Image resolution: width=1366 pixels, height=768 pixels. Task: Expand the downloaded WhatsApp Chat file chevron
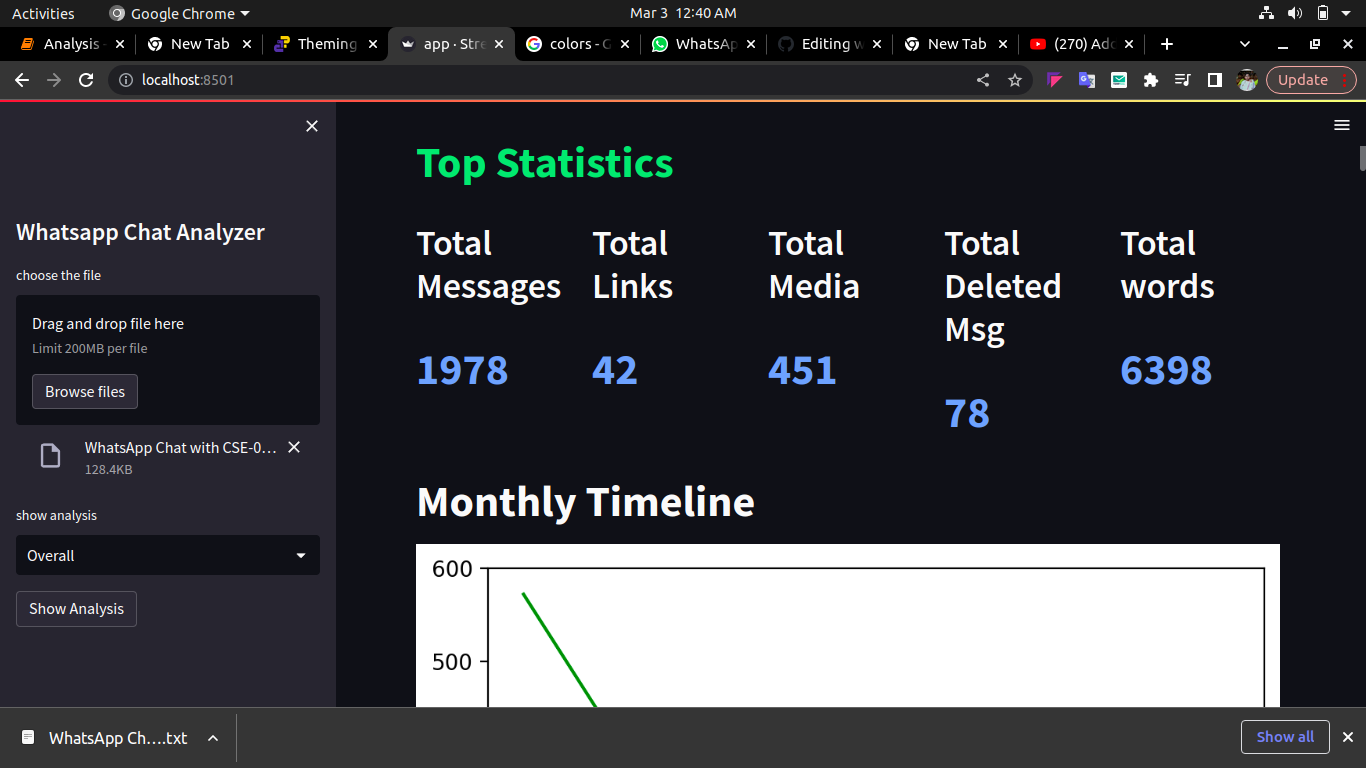(x=211, y=737)
